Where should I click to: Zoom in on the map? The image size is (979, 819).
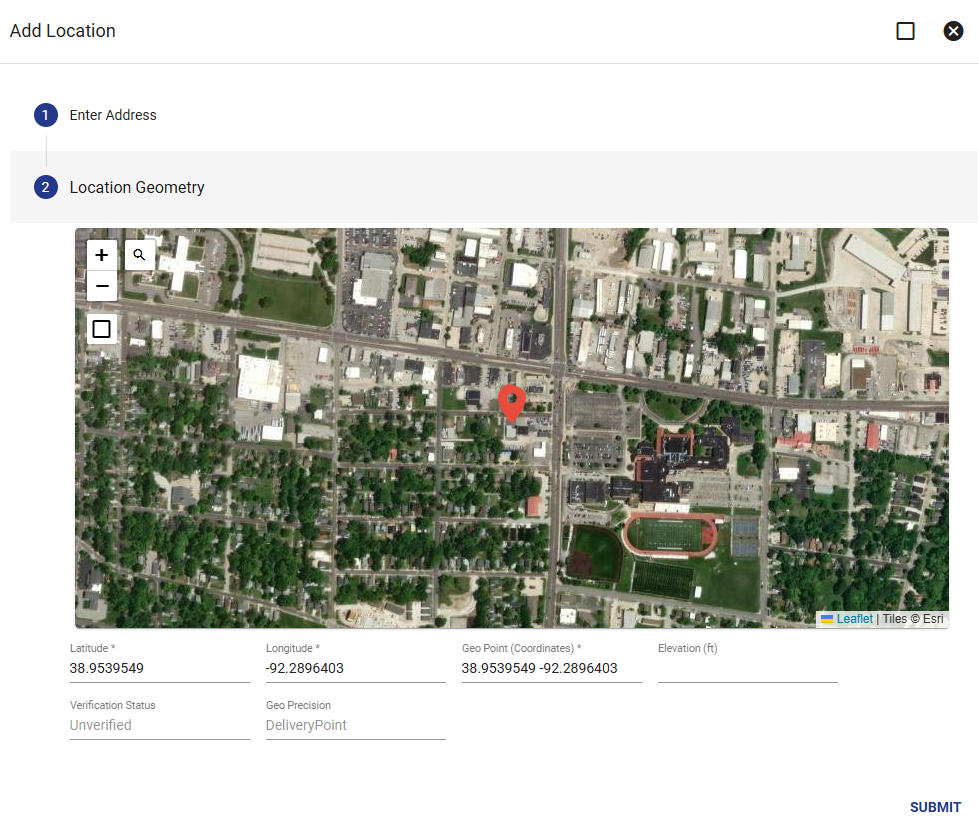102,255
